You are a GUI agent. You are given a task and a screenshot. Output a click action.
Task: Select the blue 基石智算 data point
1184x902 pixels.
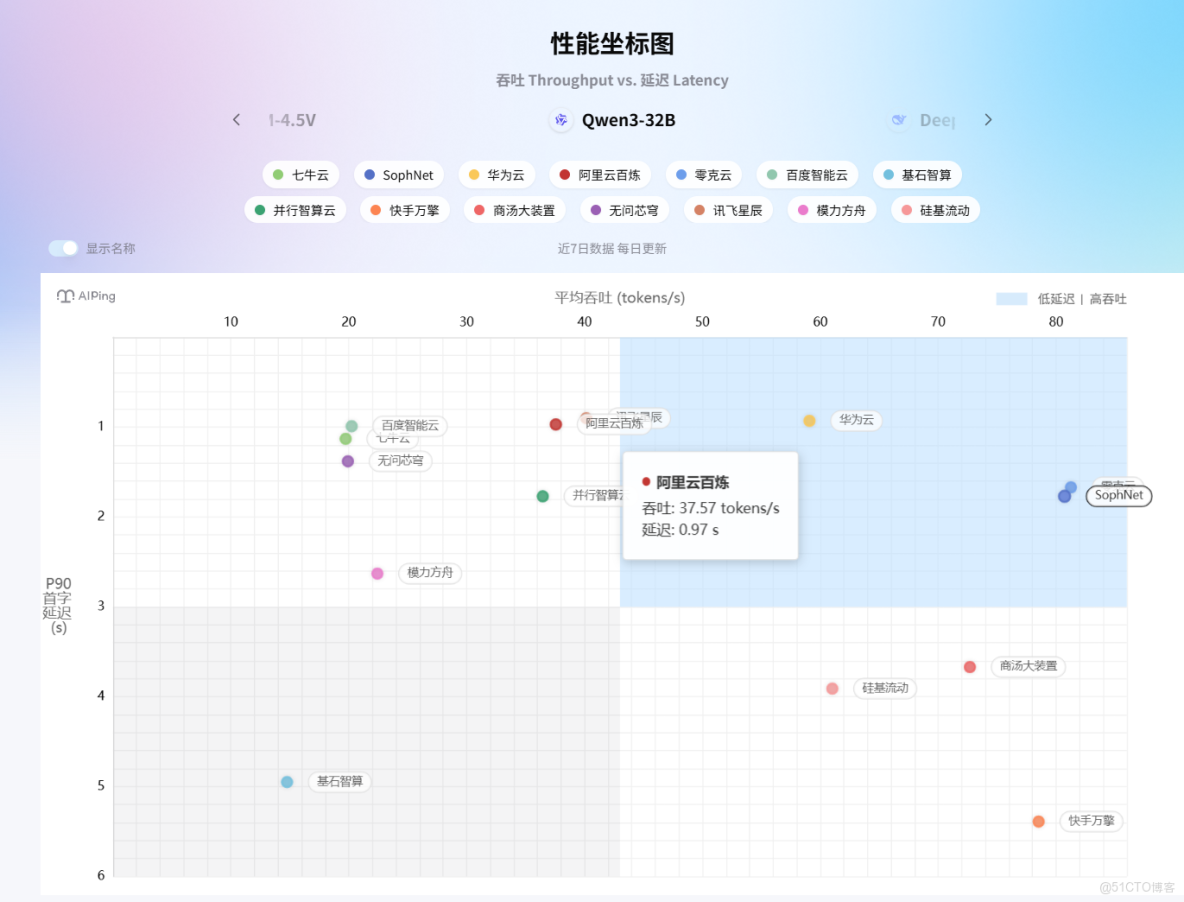286,782
